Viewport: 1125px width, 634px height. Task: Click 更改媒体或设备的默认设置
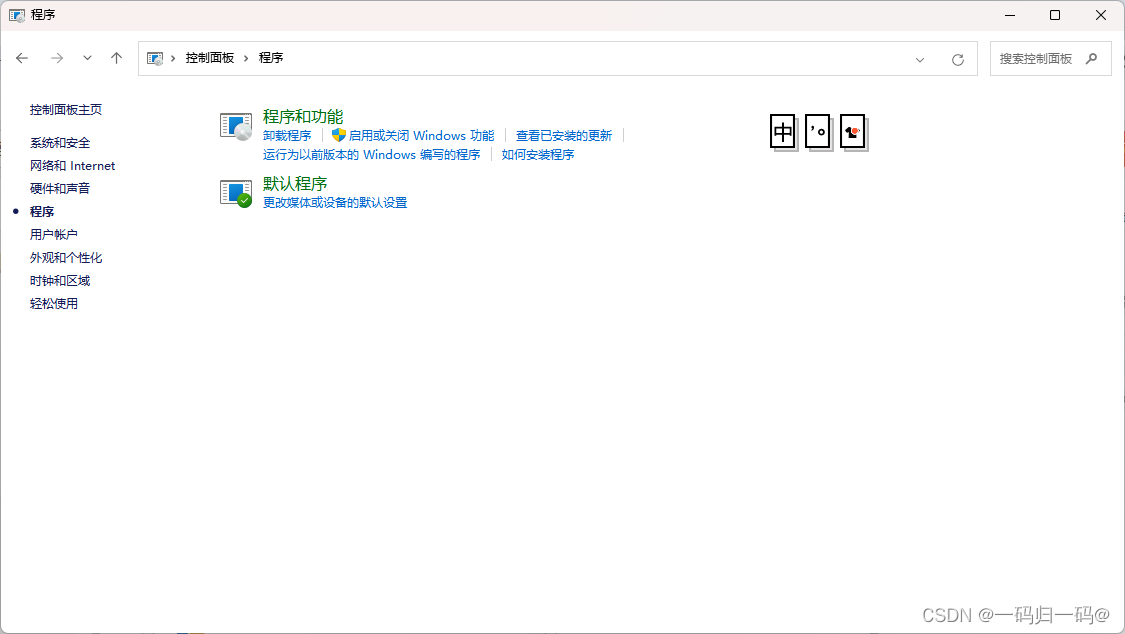point(335,203)
